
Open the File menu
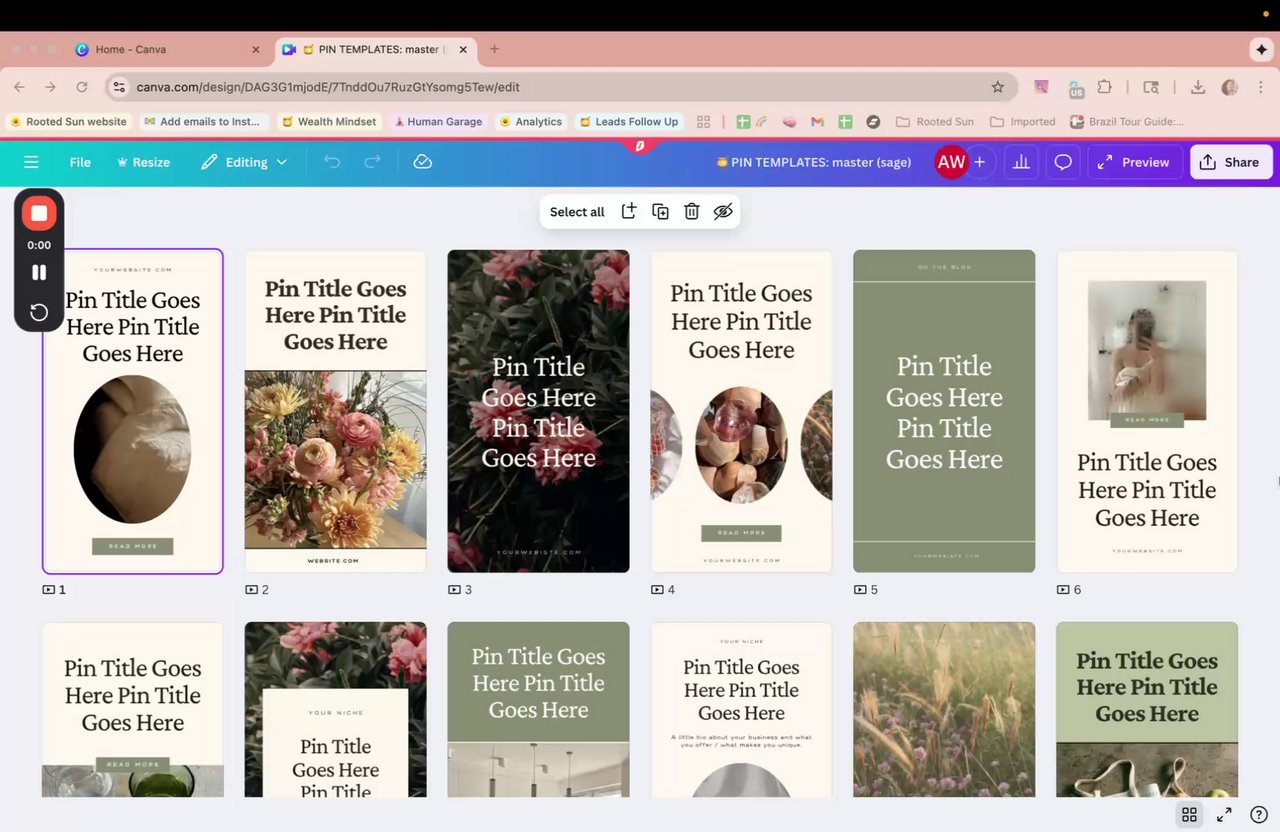click(x=80, y=162)
